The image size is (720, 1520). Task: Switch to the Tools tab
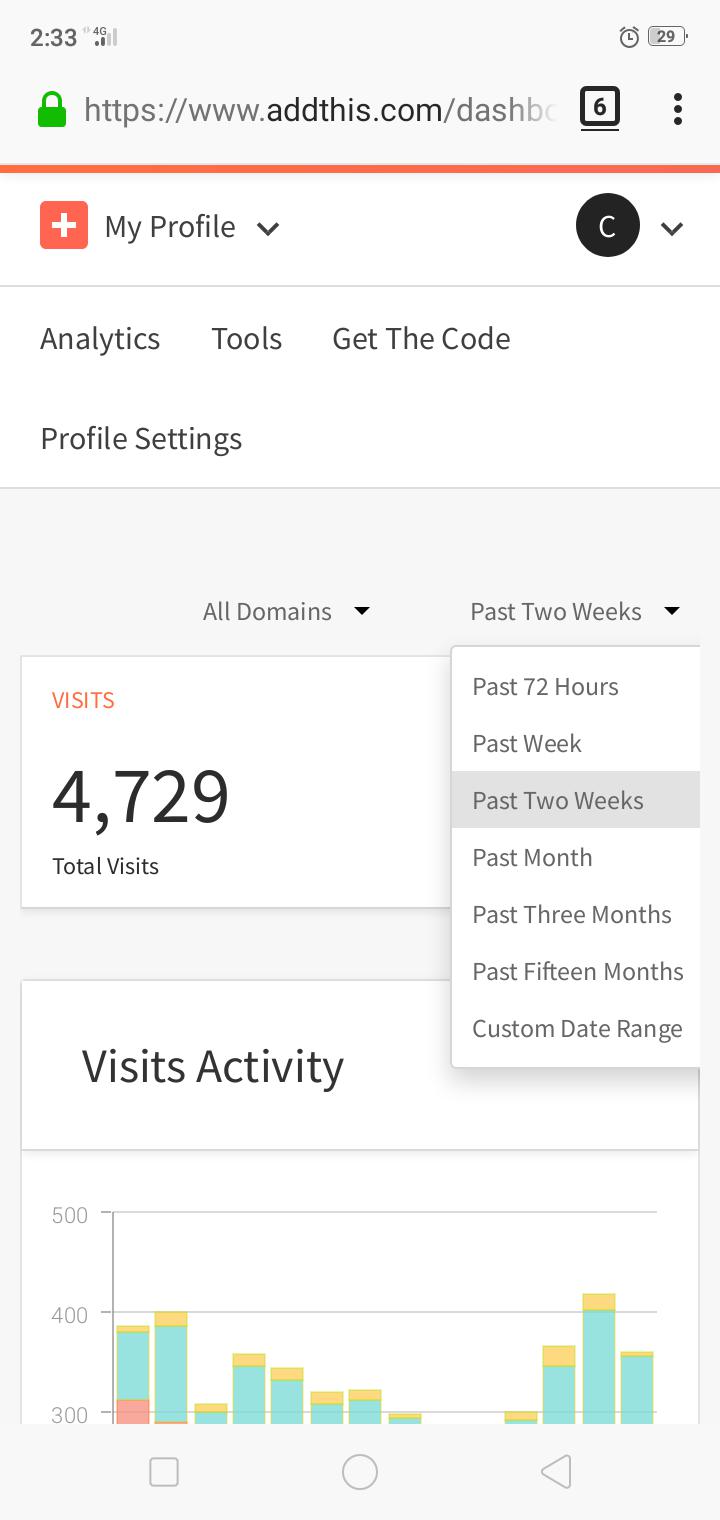point(246,339)
